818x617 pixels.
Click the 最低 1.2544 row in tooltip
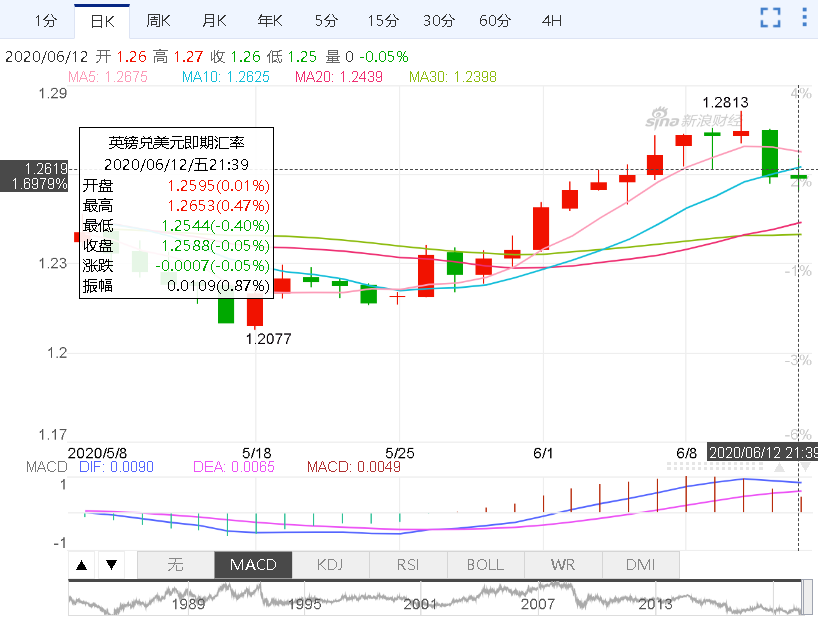tap(176, 226)
